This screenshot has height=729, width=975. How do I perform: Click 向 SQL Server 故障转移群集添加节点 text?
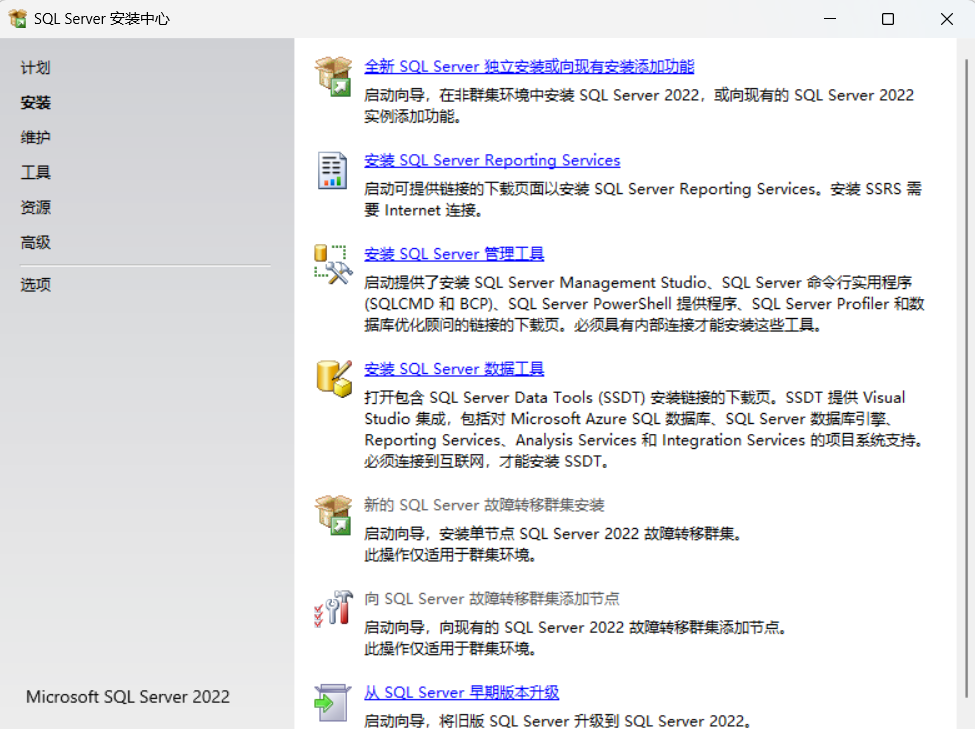tap(492, 599)
